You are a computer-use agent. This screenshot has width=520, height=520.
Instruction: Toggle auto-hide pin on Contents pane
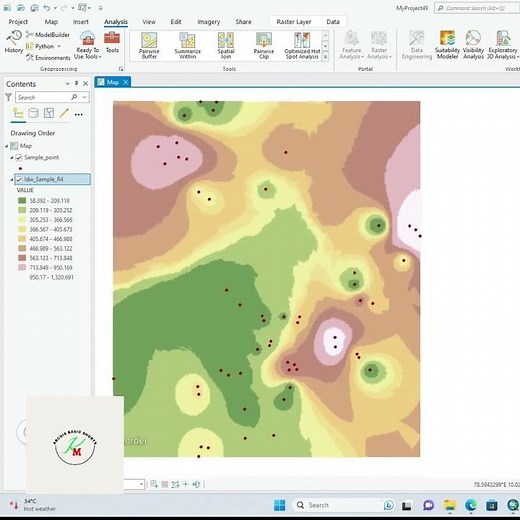(x=76, y=83)
